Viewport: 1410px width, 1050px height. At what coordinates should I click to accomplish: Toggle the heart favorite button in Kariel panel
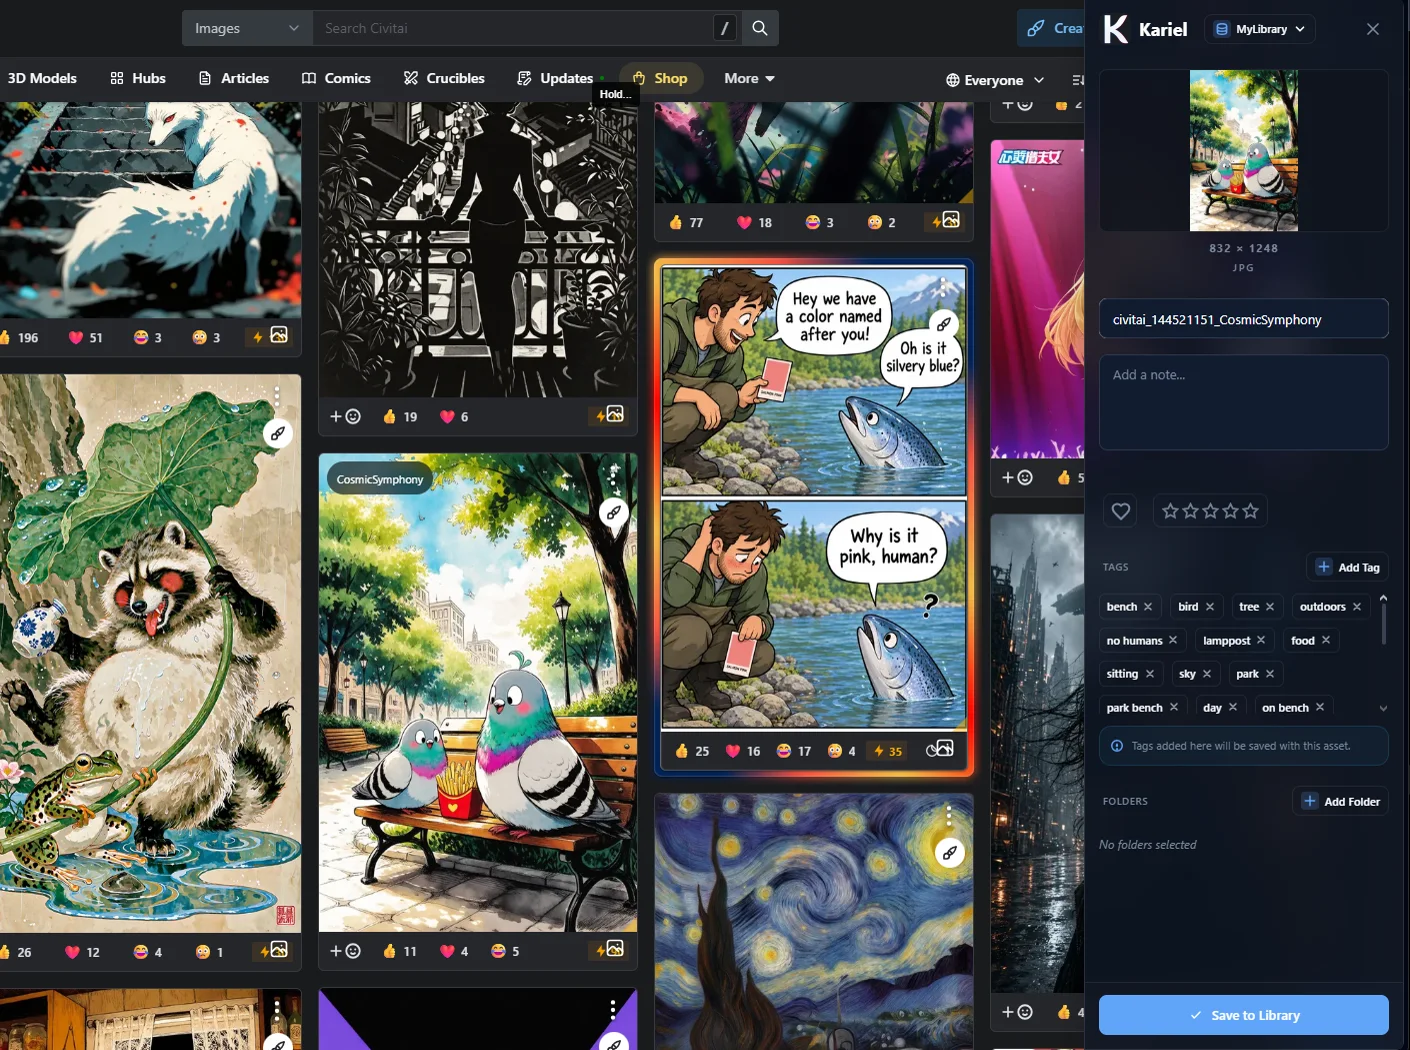point(1121,511)
